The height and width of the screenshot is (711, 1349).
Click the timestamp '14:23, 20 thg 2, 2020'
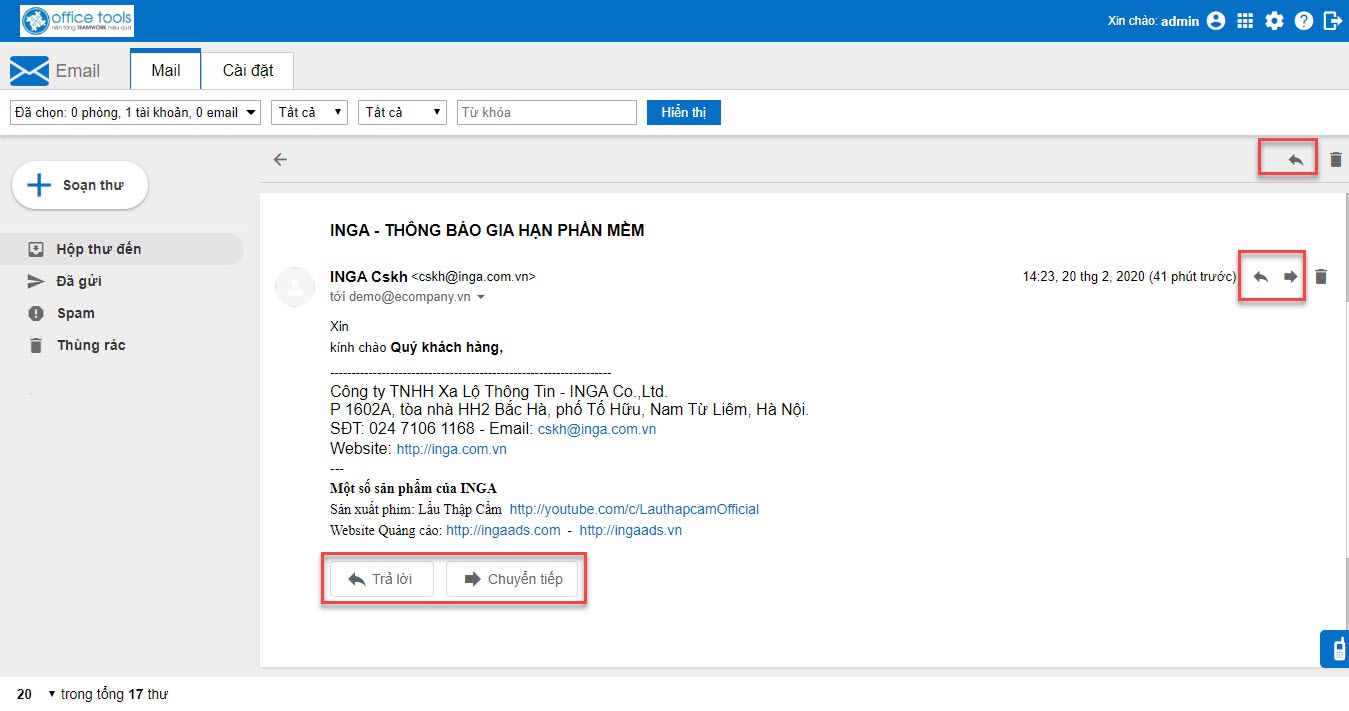(1083, 277)
